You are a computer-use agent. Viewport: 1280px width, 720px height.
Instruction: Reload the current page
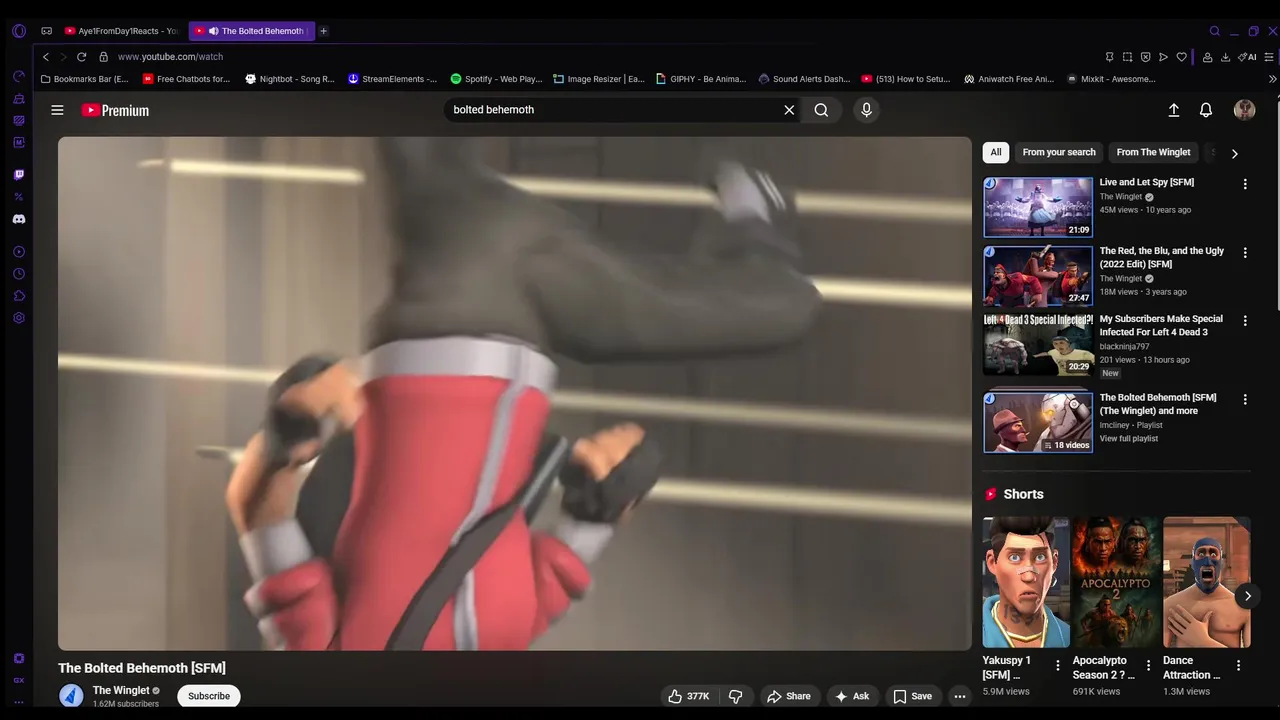82,57
